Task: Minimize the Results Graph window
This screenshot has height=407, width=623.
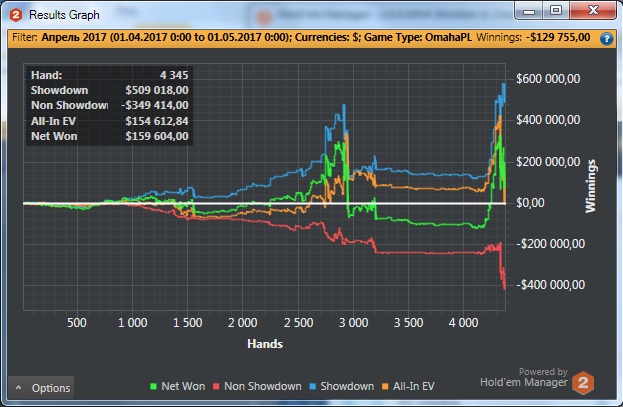Action: click(529, 11)
